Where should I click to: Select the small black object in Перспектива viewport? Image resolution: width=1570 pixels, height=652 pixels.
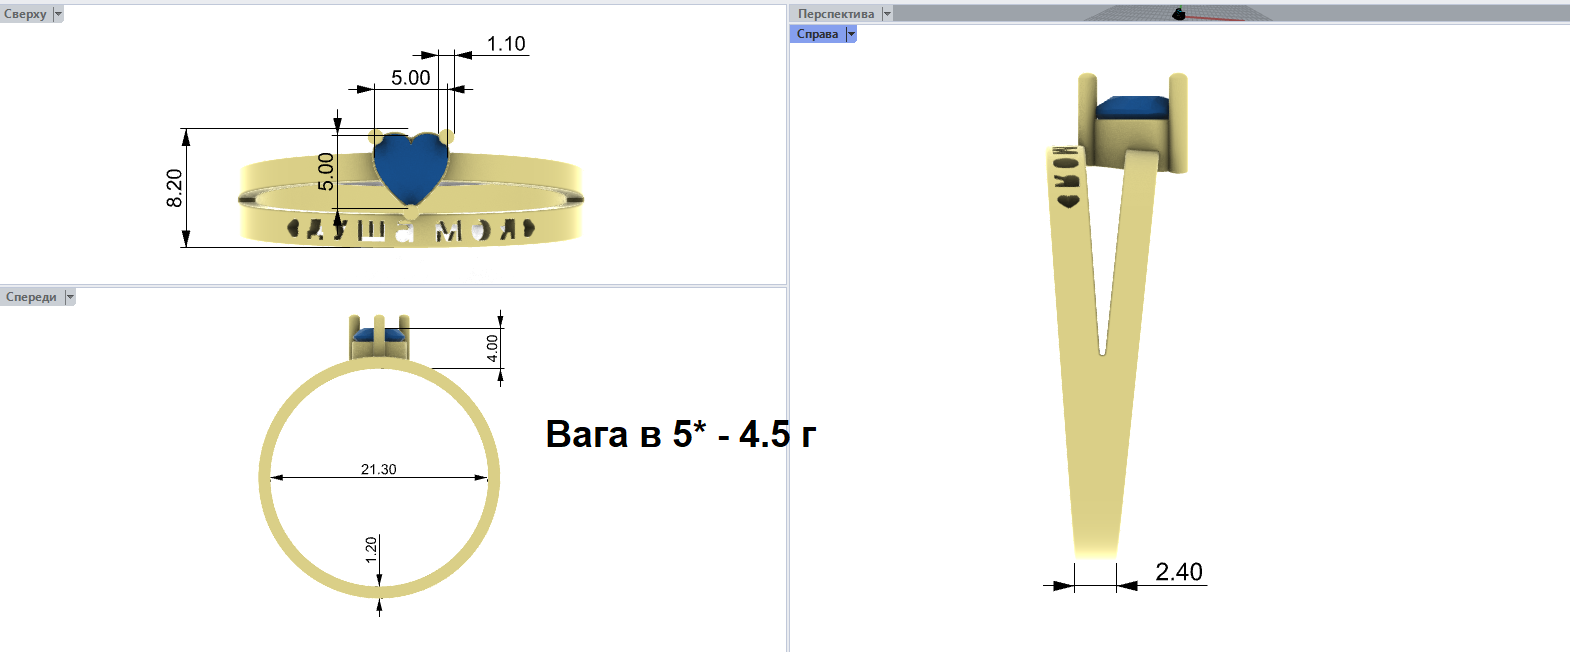1178,14
